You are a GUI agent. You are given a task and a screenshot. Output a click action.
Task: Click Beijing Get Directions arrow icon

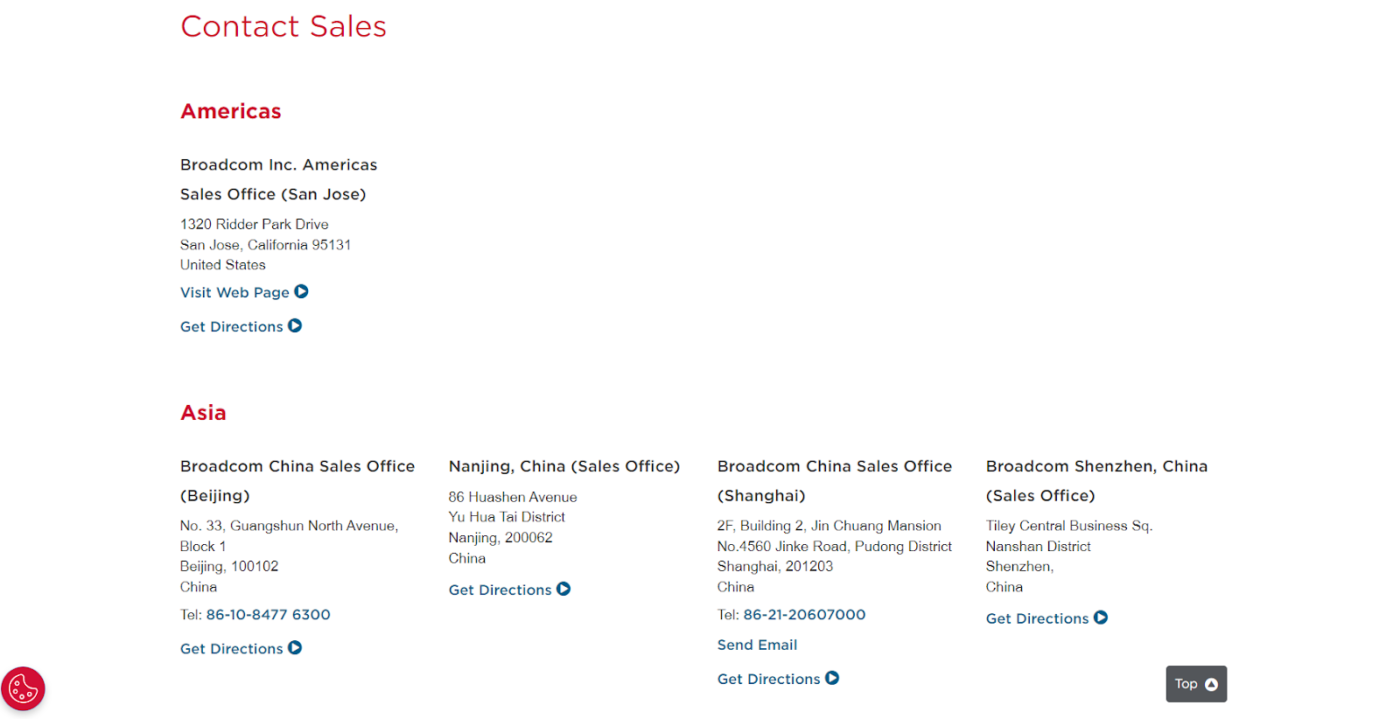295,648
